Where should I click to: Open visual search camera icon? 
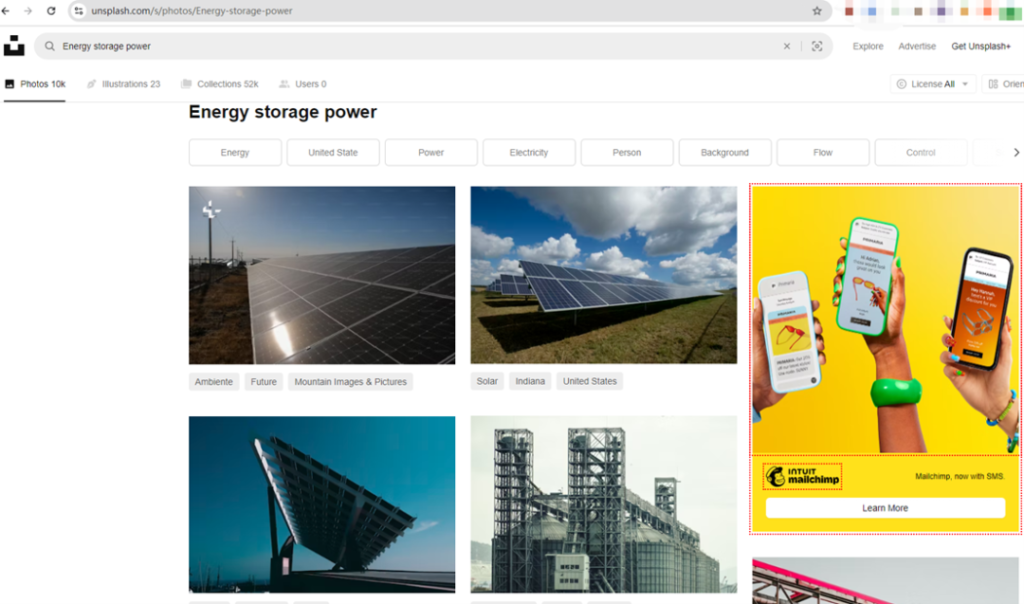click(817, 46)
